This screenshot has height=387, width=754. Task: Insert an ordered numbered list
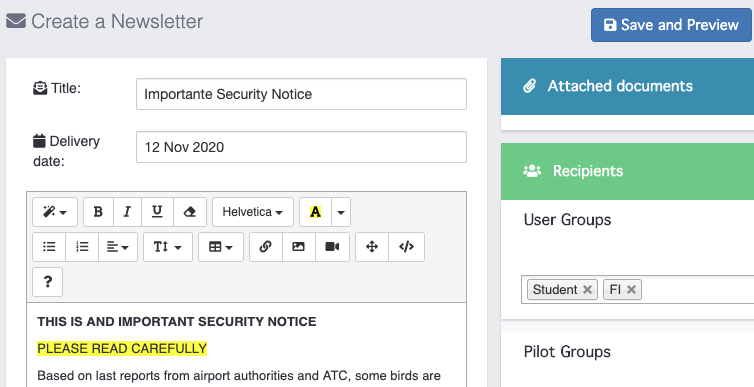point(82,247)
